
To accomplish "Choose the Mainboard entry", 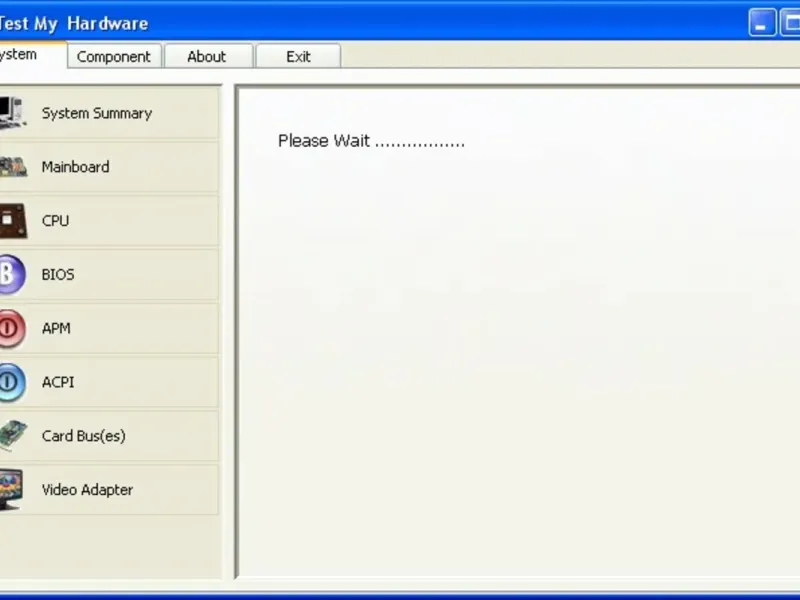I will point(109,167).
